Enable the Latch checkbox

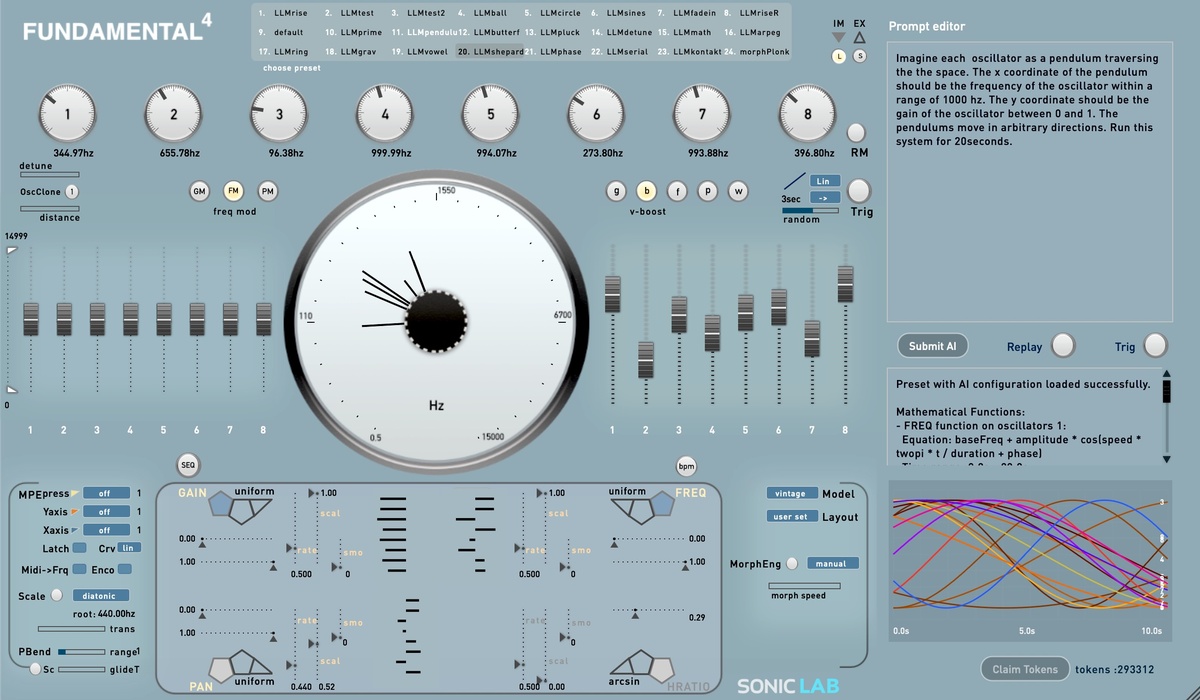coord(82,549)
